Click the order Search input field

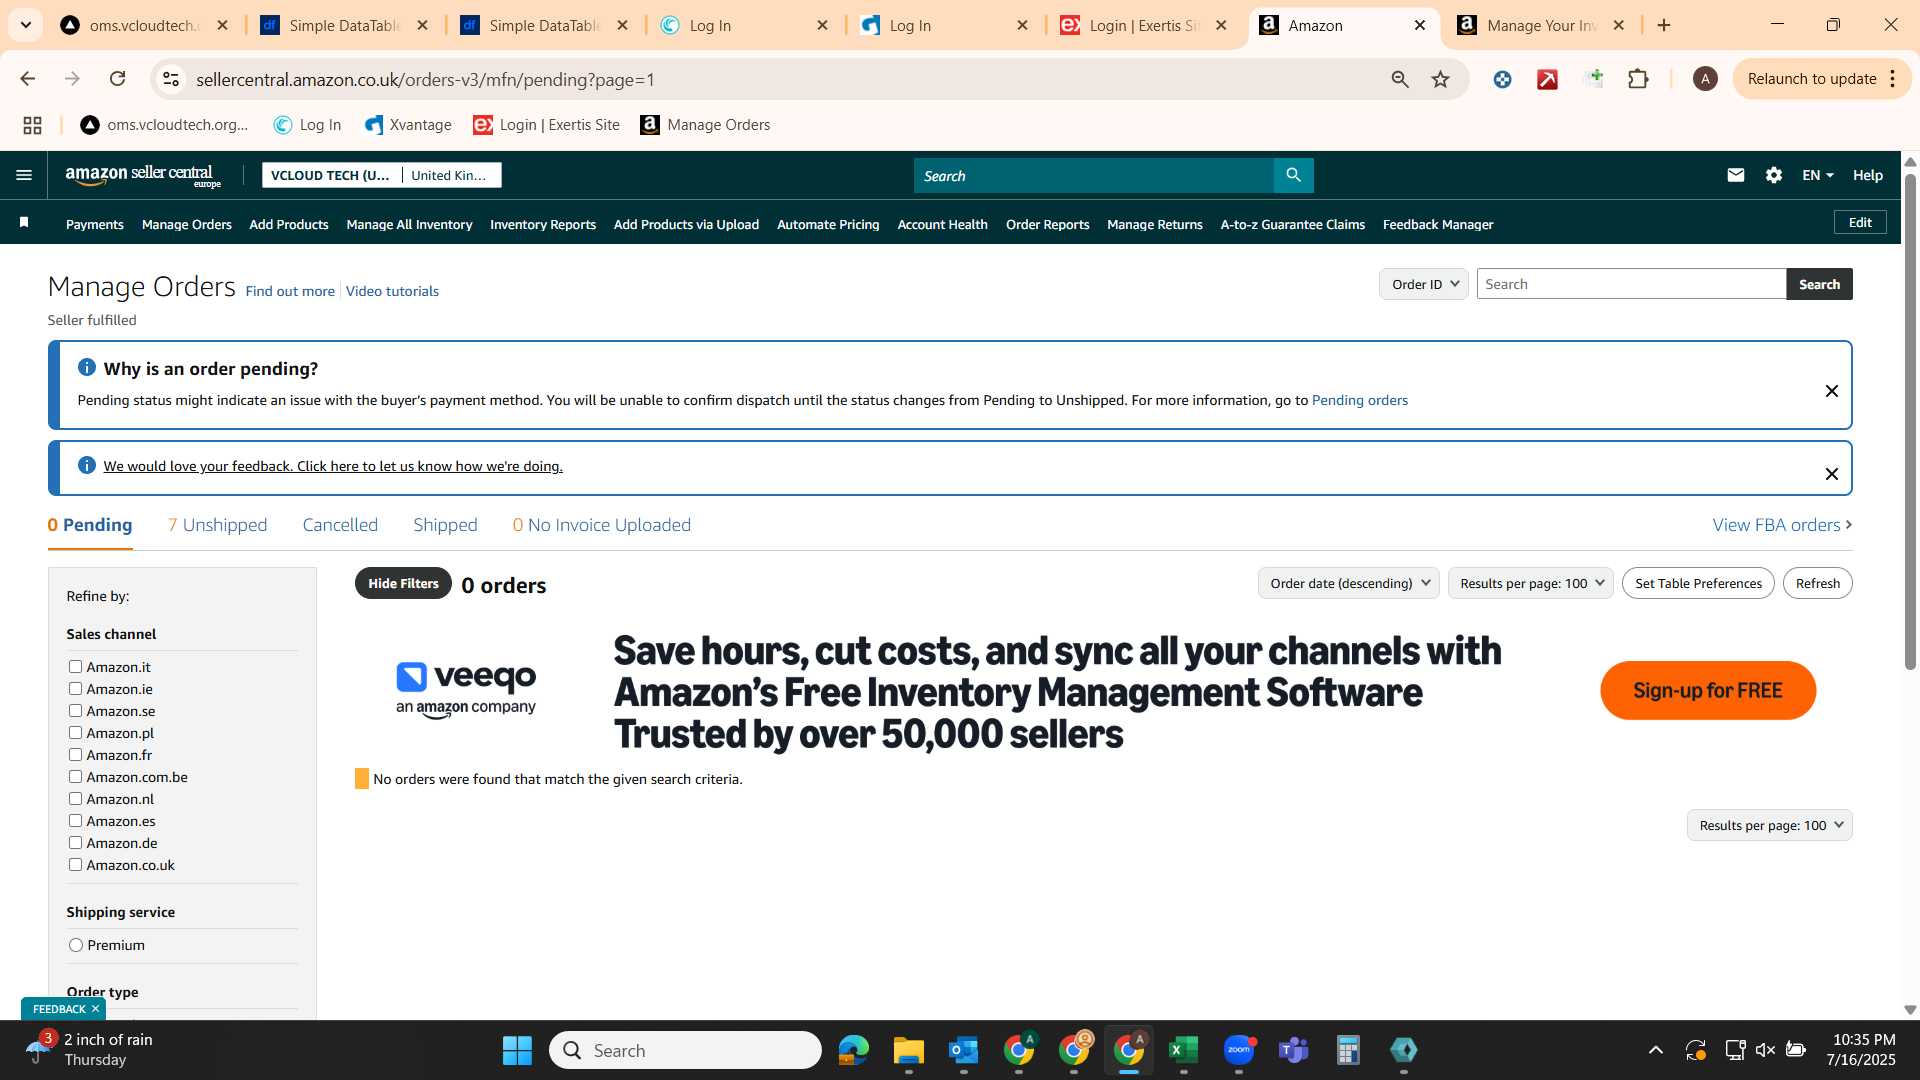point(1631,284)
